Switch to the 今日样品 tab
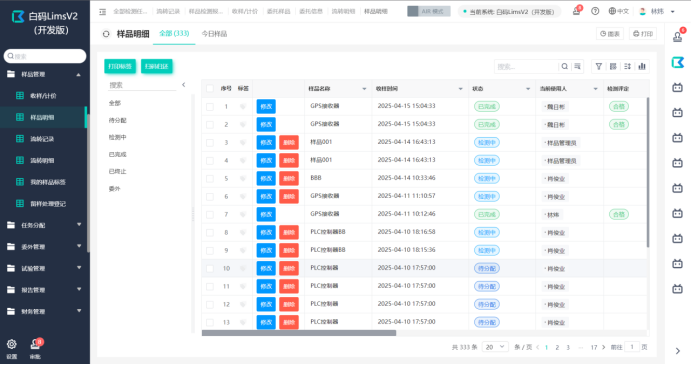692x365 pixels. (x=214, y=34)
